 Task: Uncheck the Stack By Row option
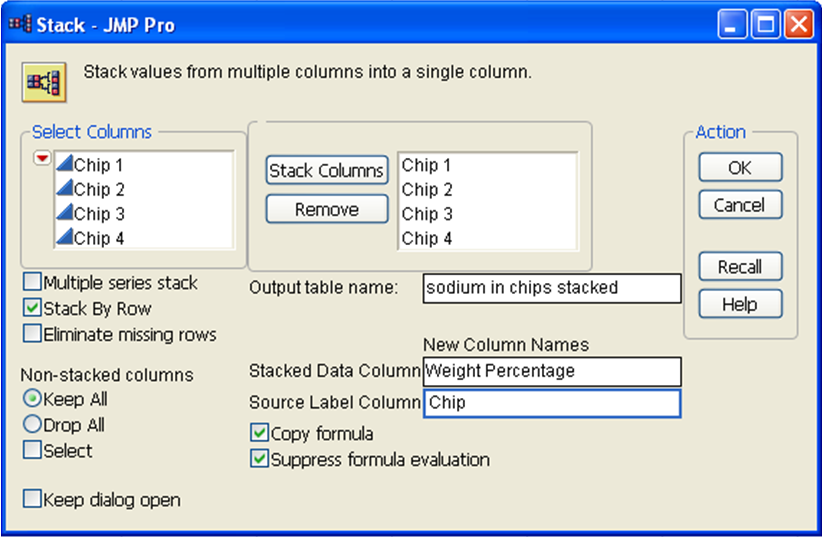tap(33, 309)
